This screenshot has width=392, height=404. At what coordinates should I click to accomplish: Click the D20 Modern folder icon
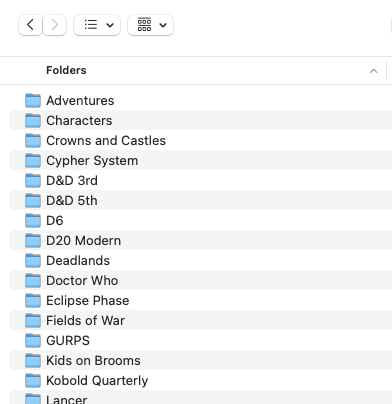click(33, 241)
